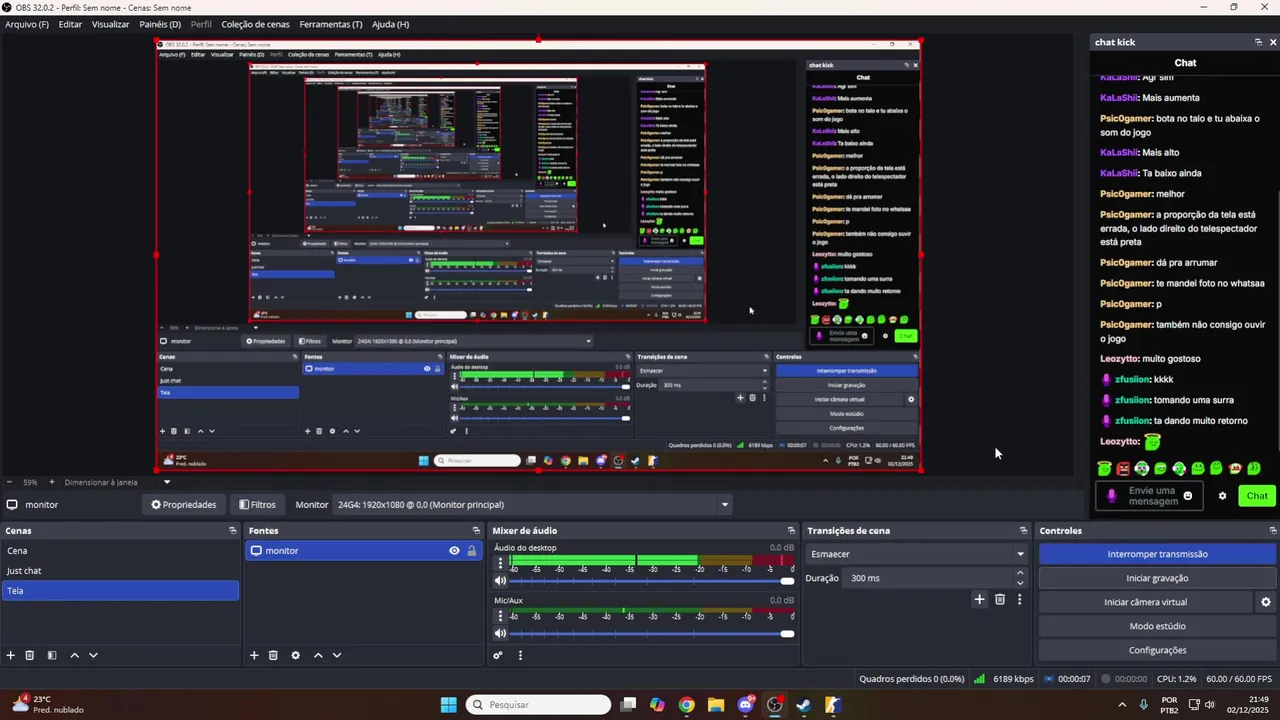This screenshot has height=720, width=1280.
Task: Increase the transition duration with the up stepper
Action: pyautogui.click(x=1020, y=573)
